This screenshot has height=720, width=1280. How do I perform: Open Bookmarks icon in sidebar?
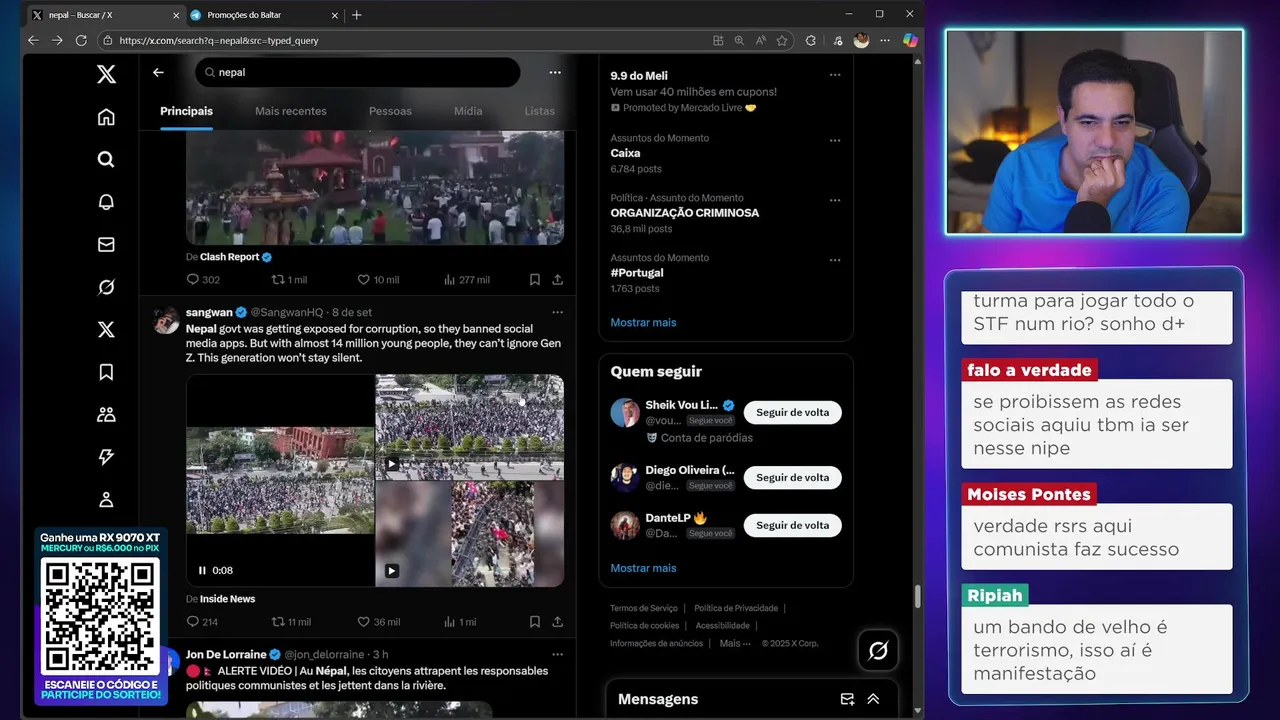(106, 372)
